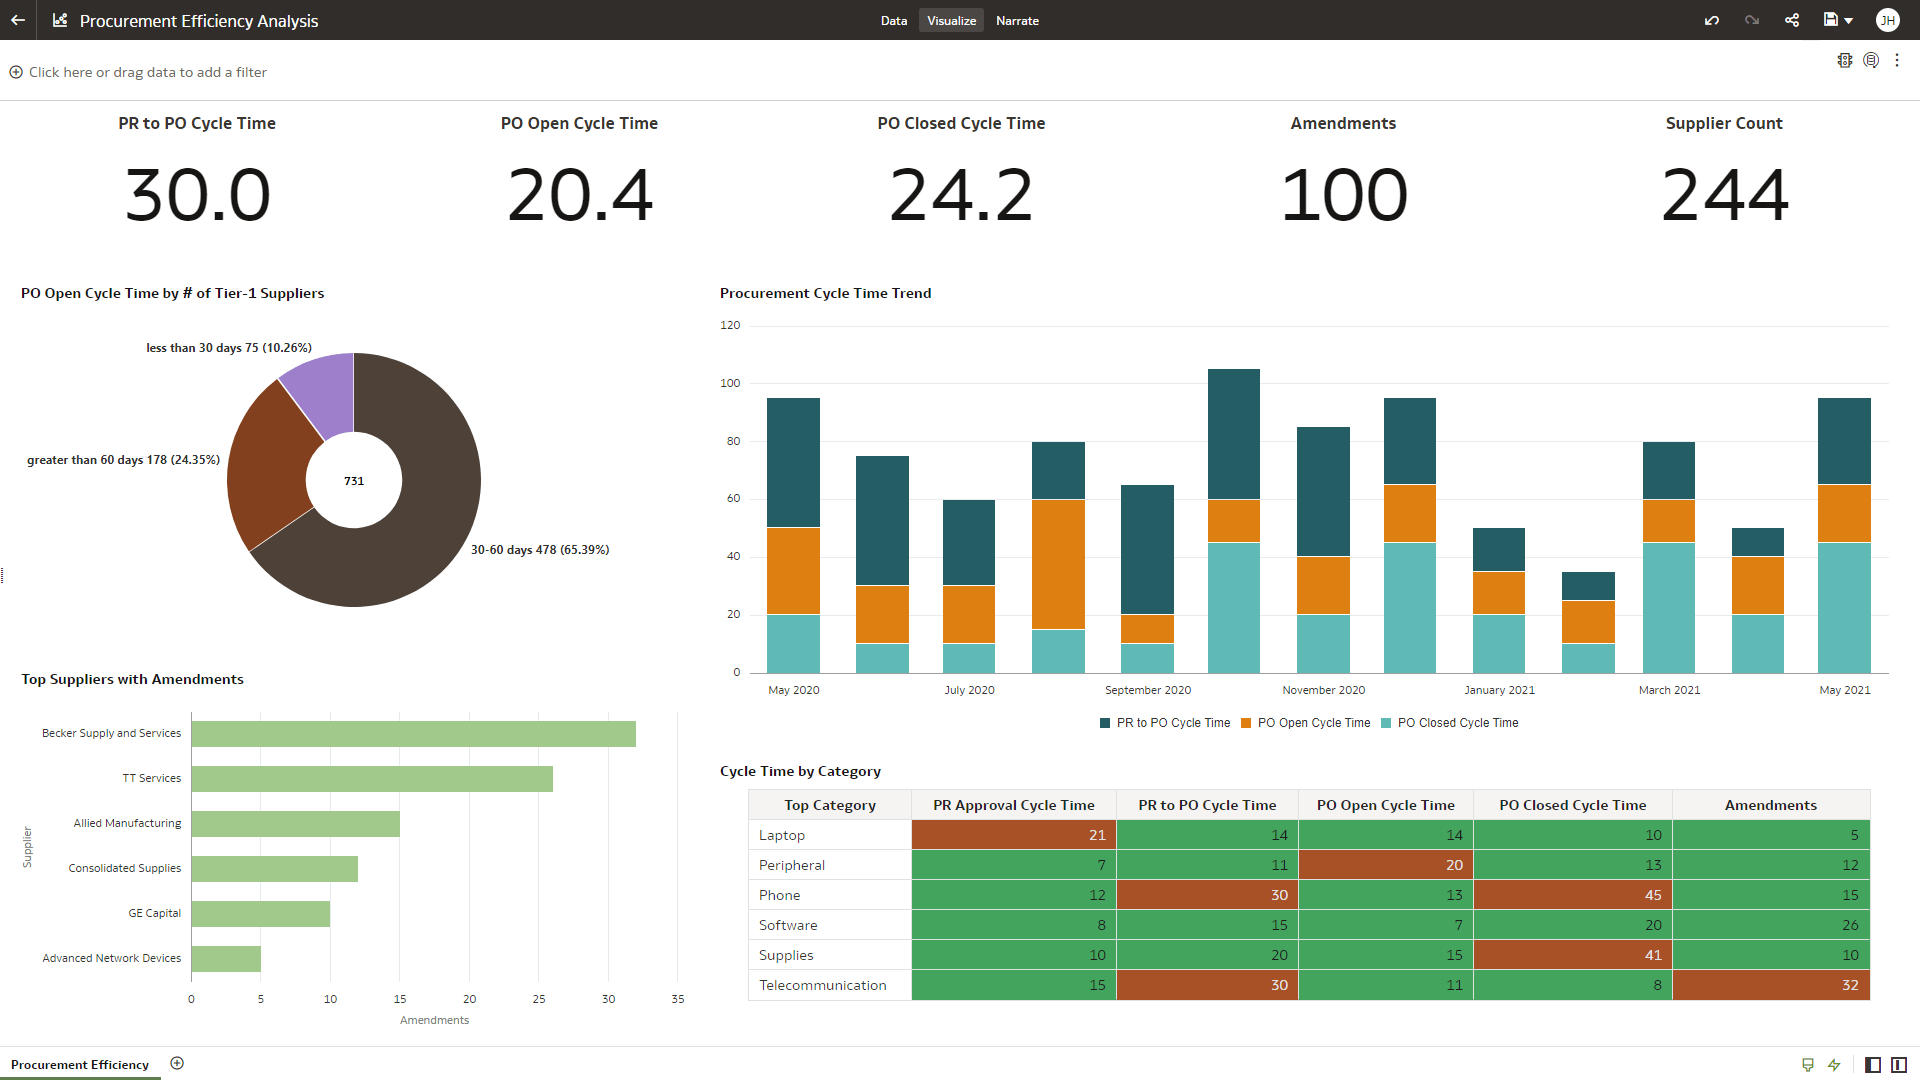Viewport: 1920px width, 1080px height.
Task: Select the Telecommunication row in Cycle Time table
Action: (822, 985)
